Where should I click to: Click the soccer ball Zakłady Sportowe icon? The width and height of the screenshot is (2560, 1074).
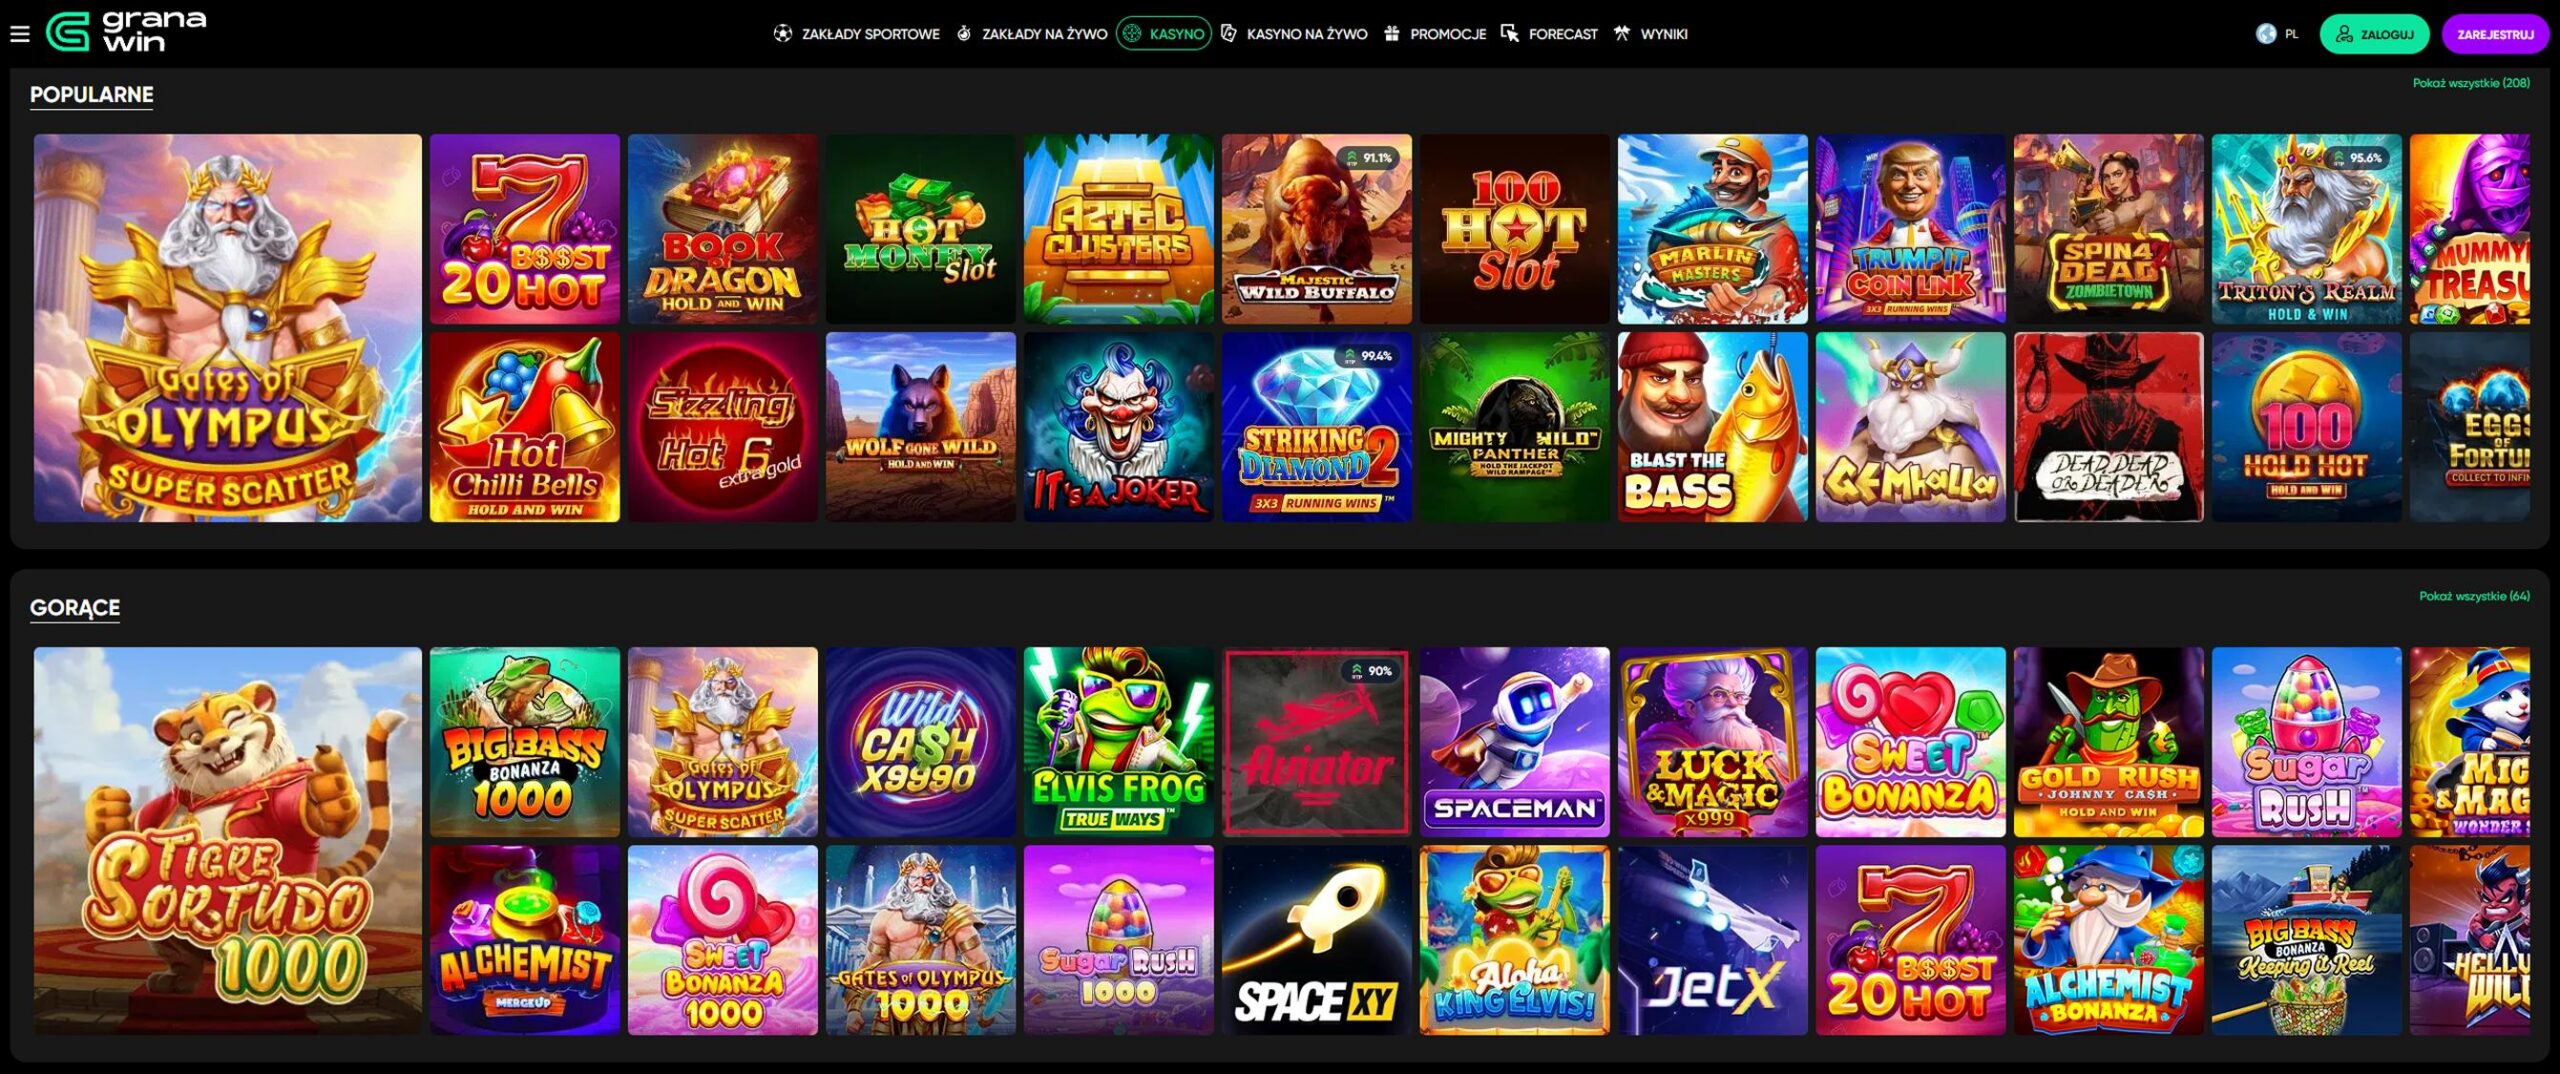[x=782, y=34]
